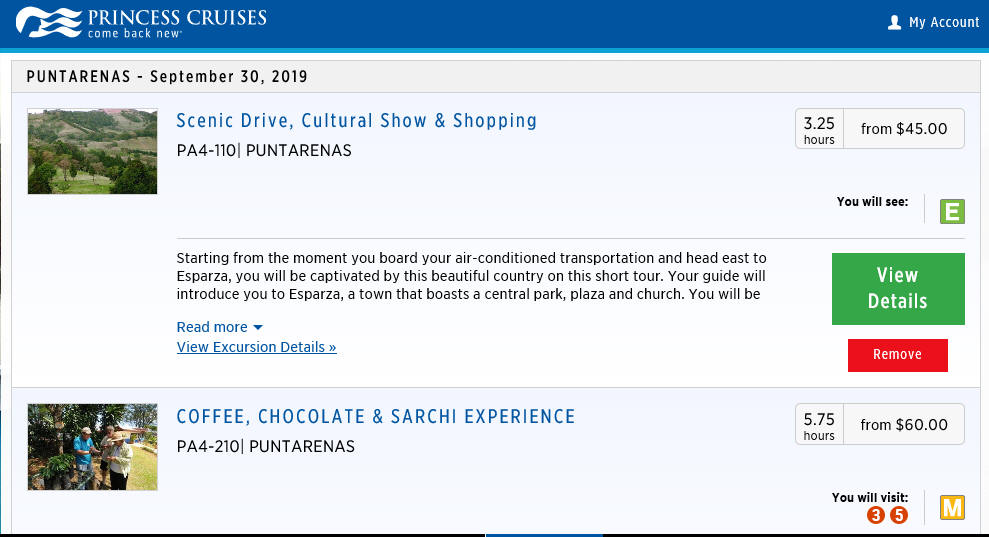Click the coffee tour people thumbnail
The height and width of the screenshot is (537, 989).
click(92, 447)
